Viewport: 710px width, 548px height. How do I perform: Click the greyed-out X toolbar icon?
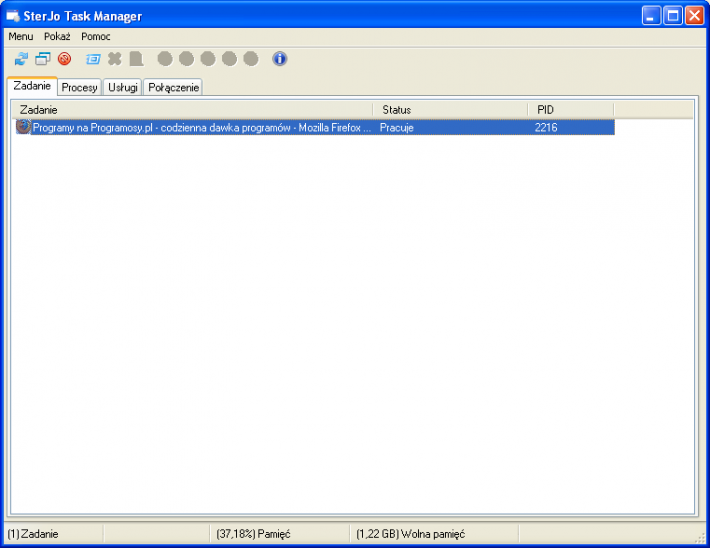(x=115, y=59)
